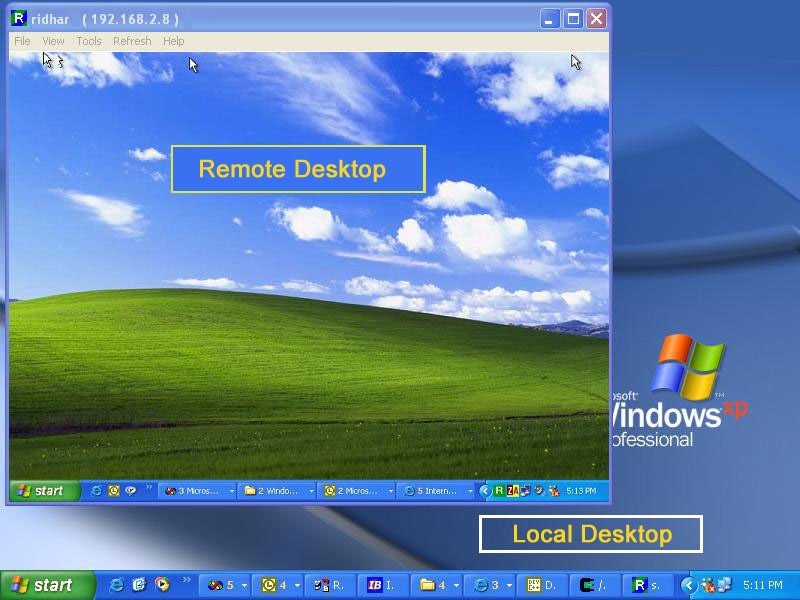Open Windows Media Player in local quick launch
800x600 pixels.
click(162, 585)
